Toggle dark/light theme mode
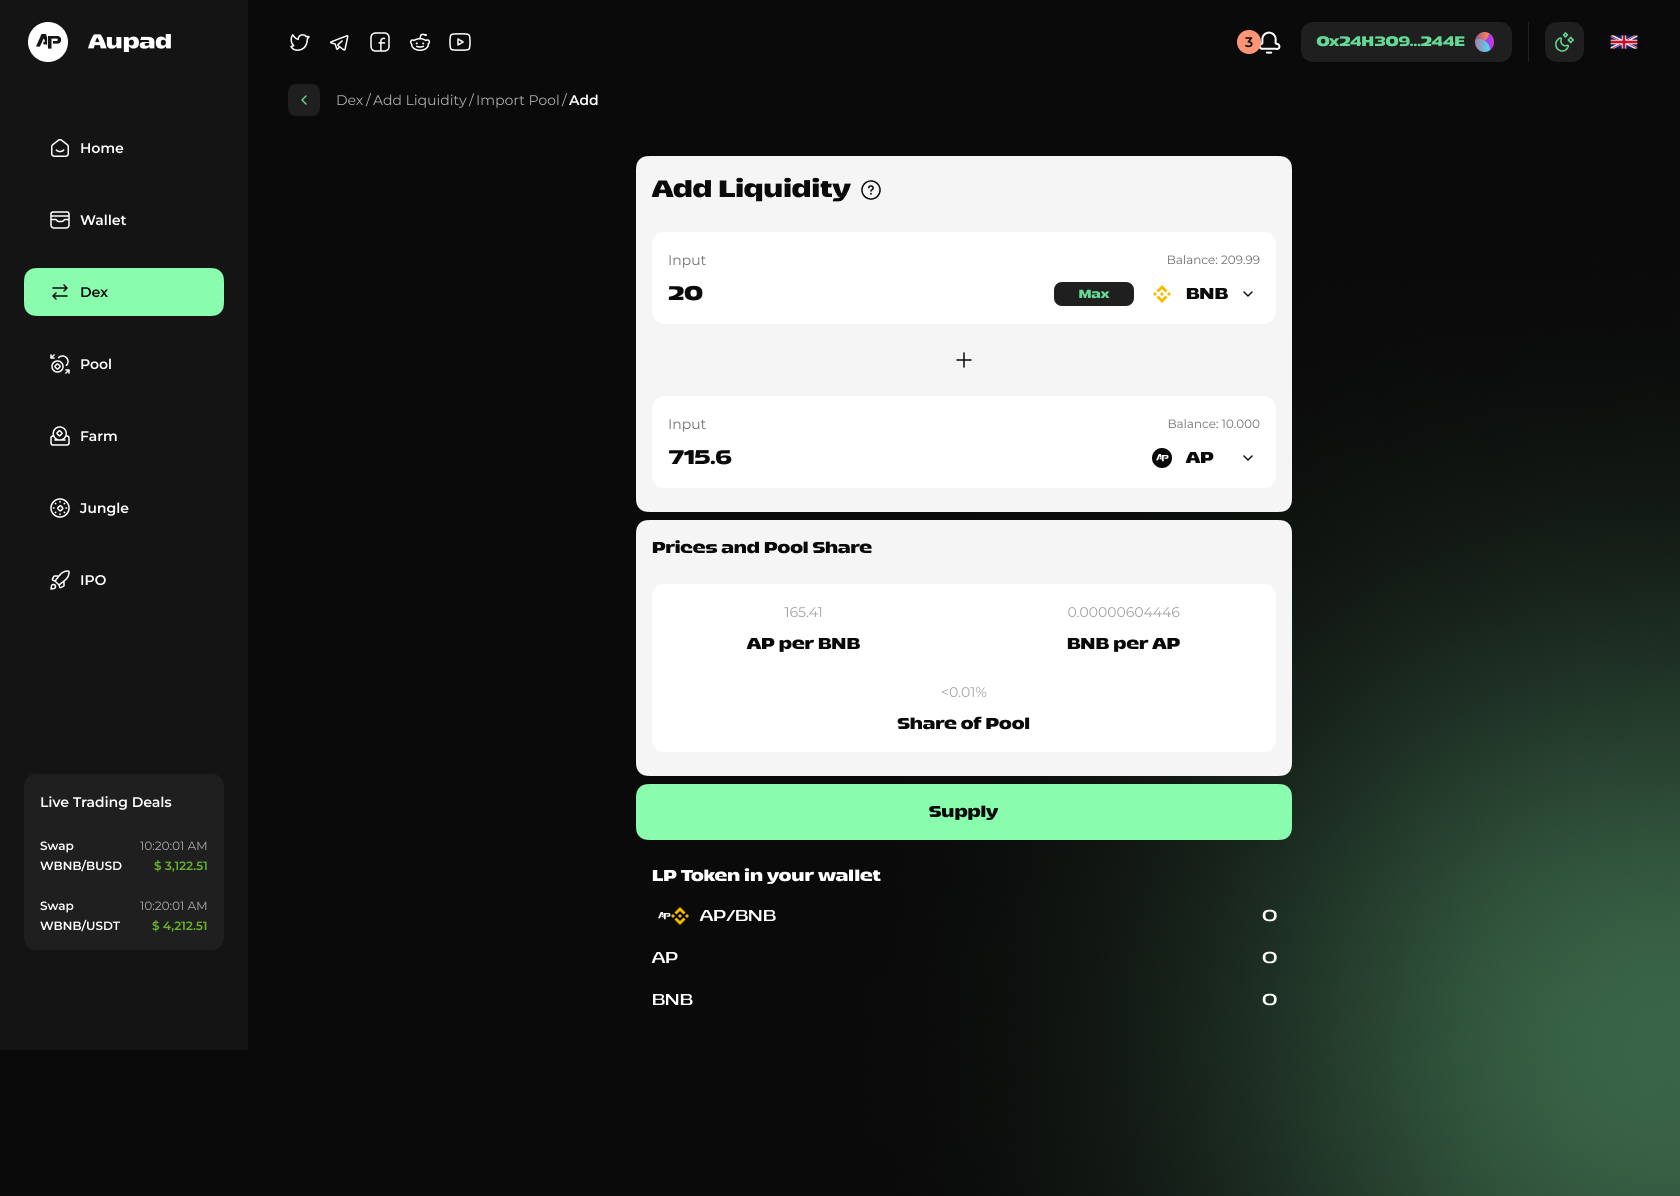1680x1196 pixels. (1564, 42)
